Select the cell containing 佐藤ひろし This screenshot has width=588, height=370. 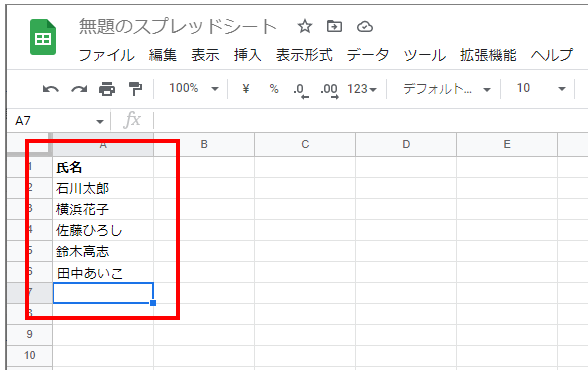[103, 230]
